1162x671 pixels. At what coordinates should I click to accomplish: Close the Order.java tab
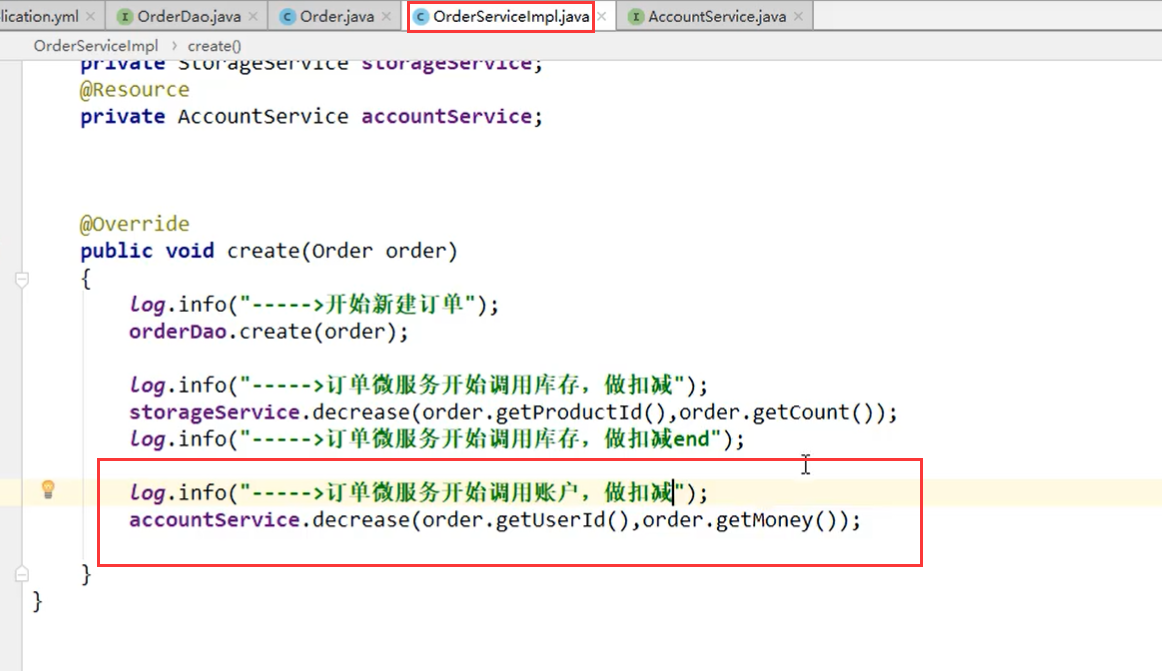pyautogui.click(x=386, y=16)
